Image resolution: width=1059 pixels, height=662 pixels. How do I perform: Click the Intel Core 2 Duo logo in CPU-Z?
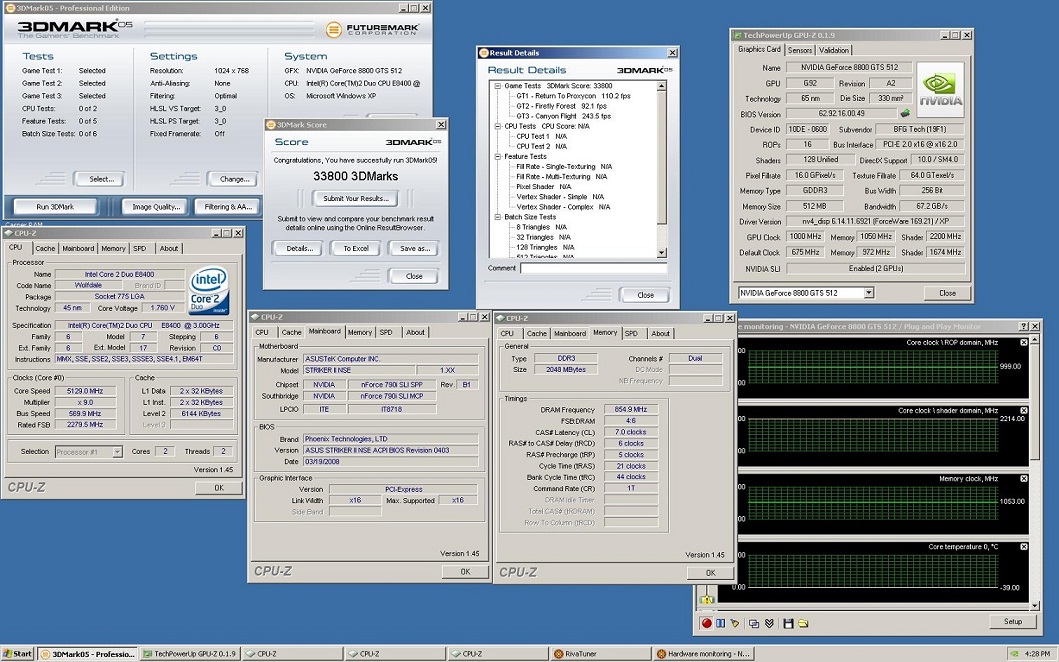(x=209, y=290)
